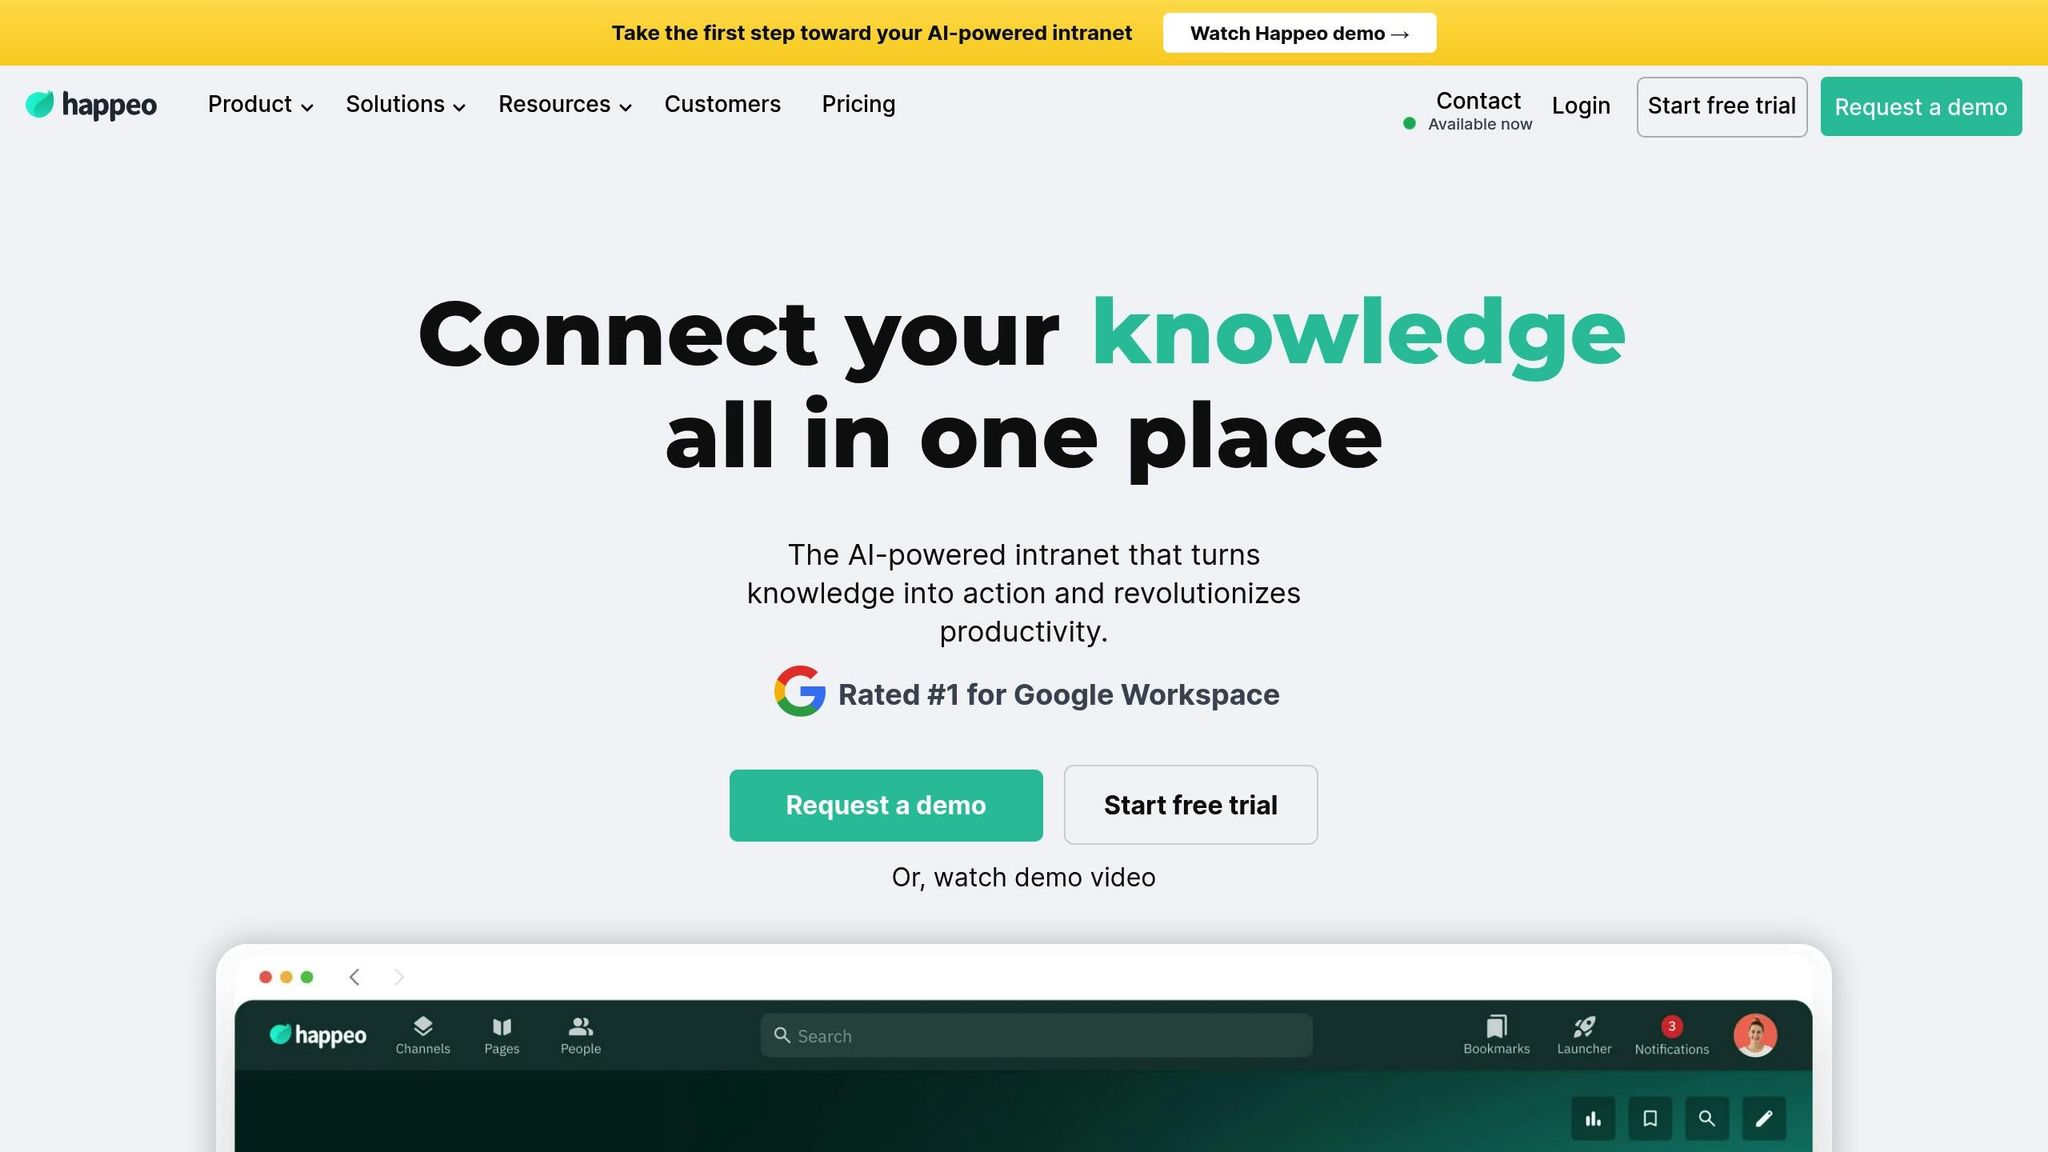Click the Rated #1 for Google Workspace text
This screenshot has width=2048, height=1152.
[1059, 695]
